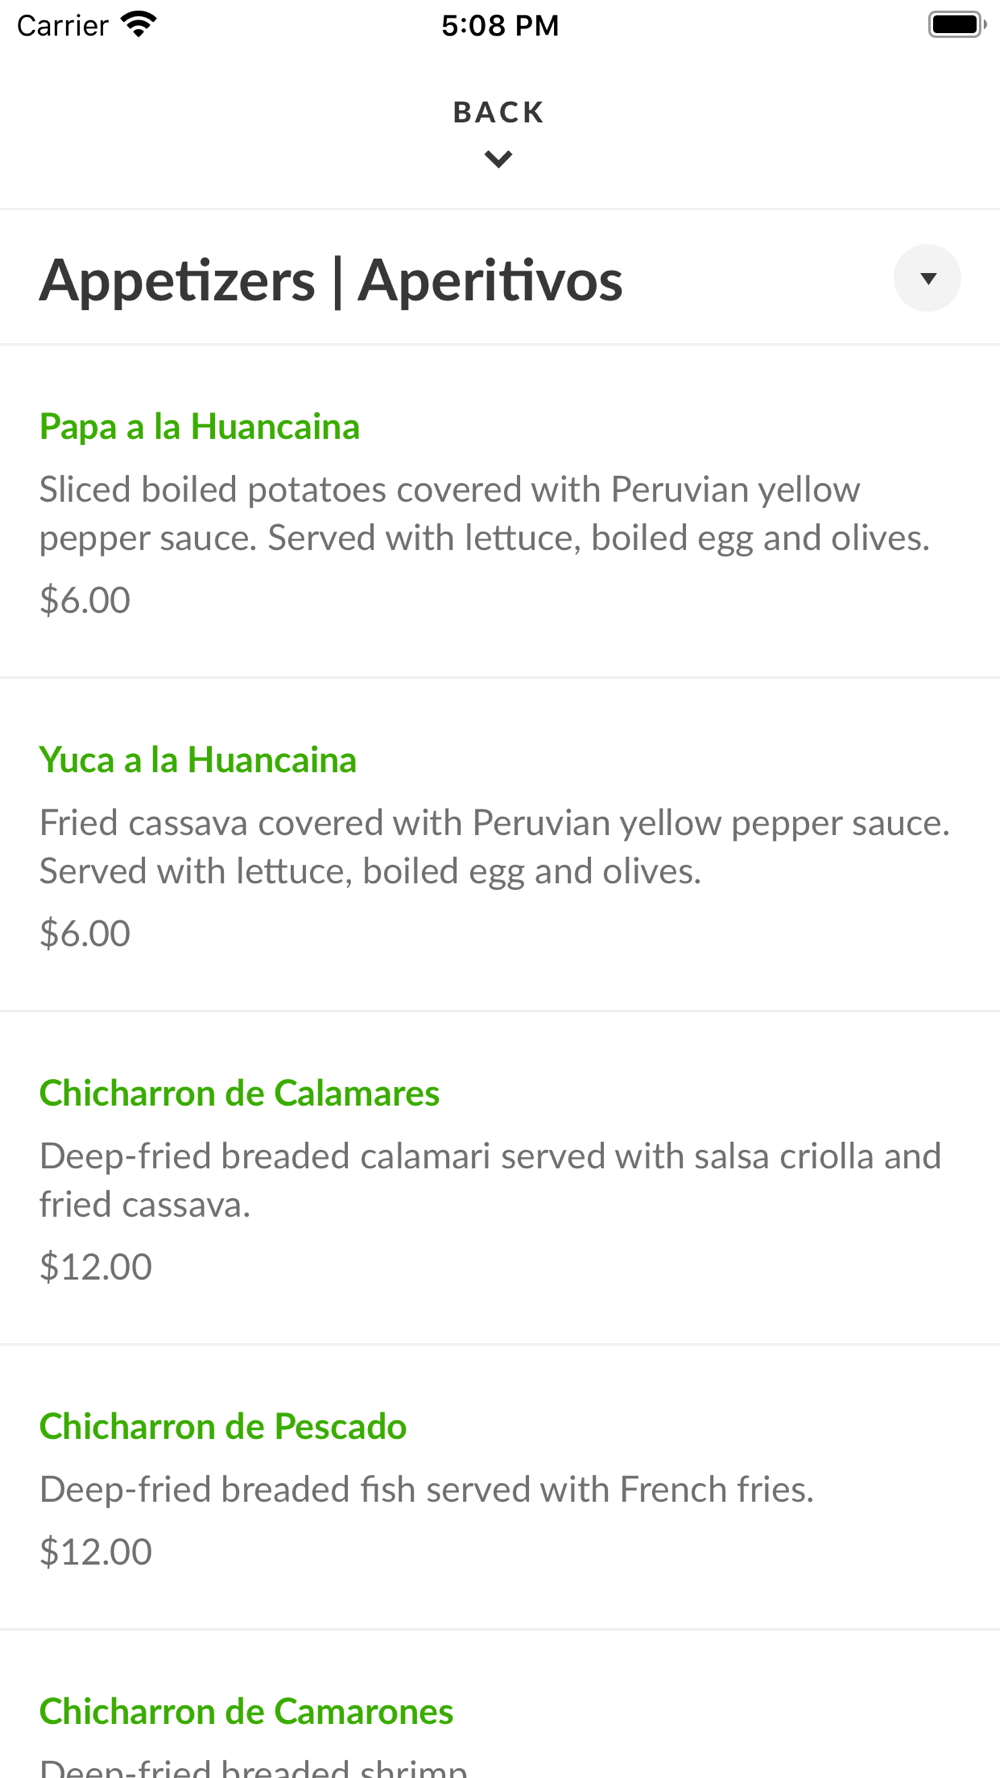Click the $6.00 price under Yuca

pyautogui.click(x=85, y=933)
